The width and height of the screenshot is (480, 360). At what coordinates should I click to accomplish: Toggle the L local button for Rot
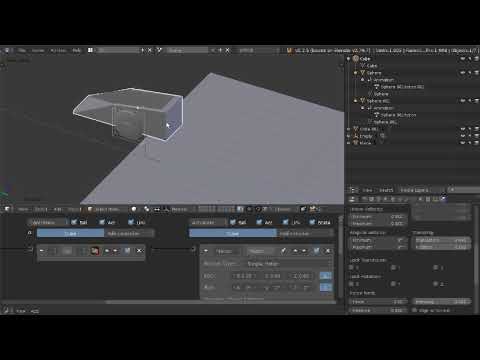tap(326, 287)
